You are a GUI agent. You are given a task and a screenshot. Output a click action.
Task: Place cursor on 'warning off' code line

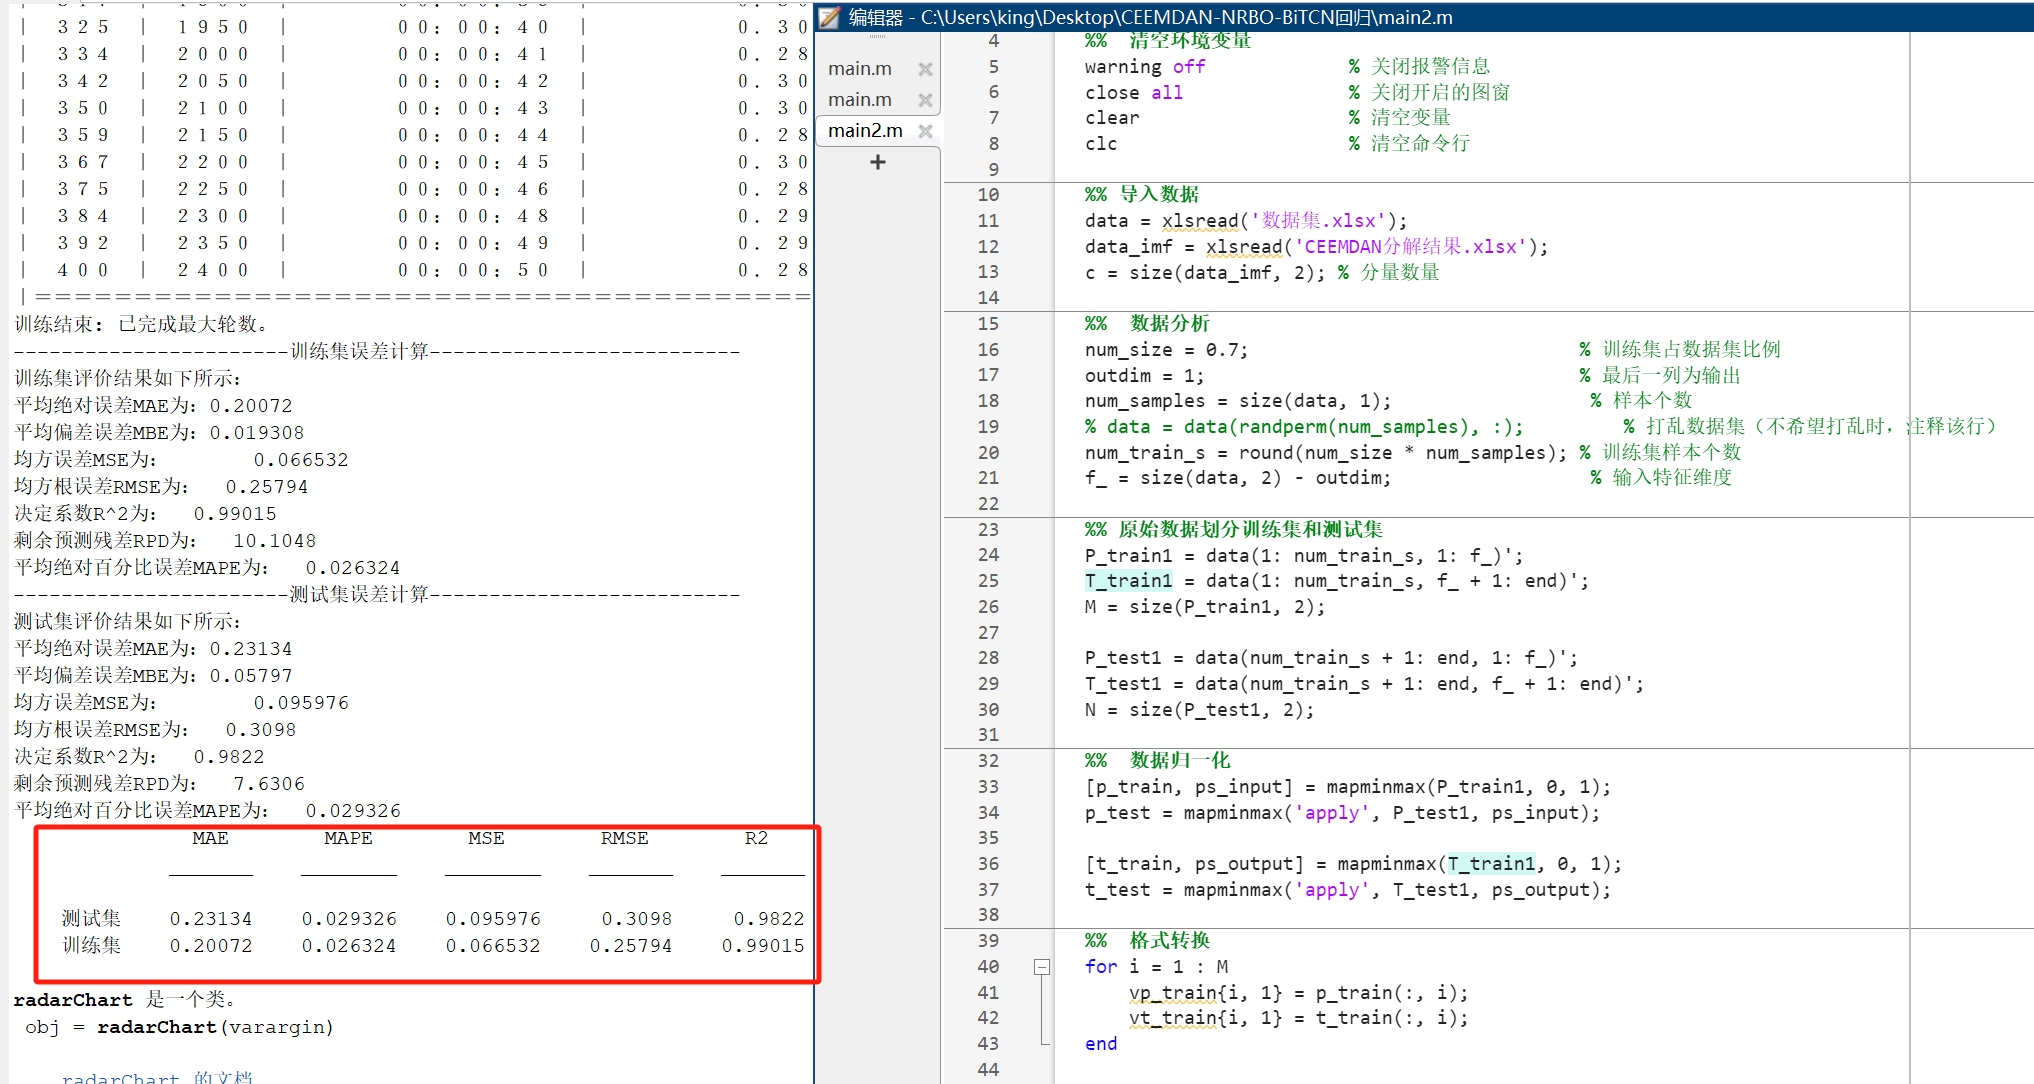1144,67
